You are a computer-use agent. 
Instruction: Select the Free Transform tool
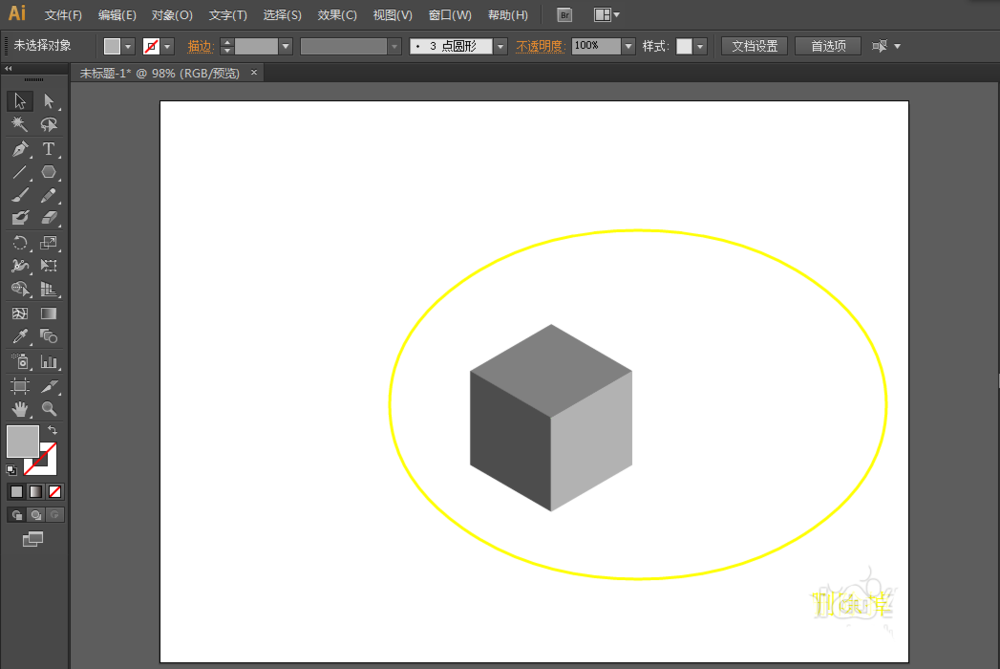[x=48, y=265]
